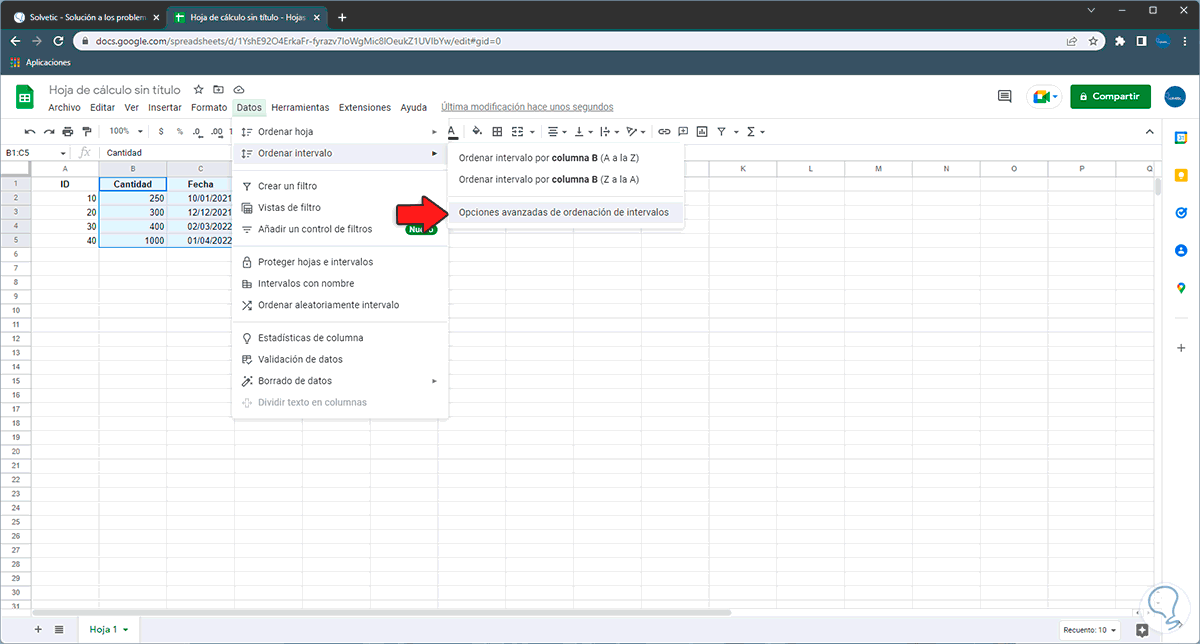This screenshot has height=644, width=1200.
Task: Click the Merge cells icon
Action: [x=517, y=131]
